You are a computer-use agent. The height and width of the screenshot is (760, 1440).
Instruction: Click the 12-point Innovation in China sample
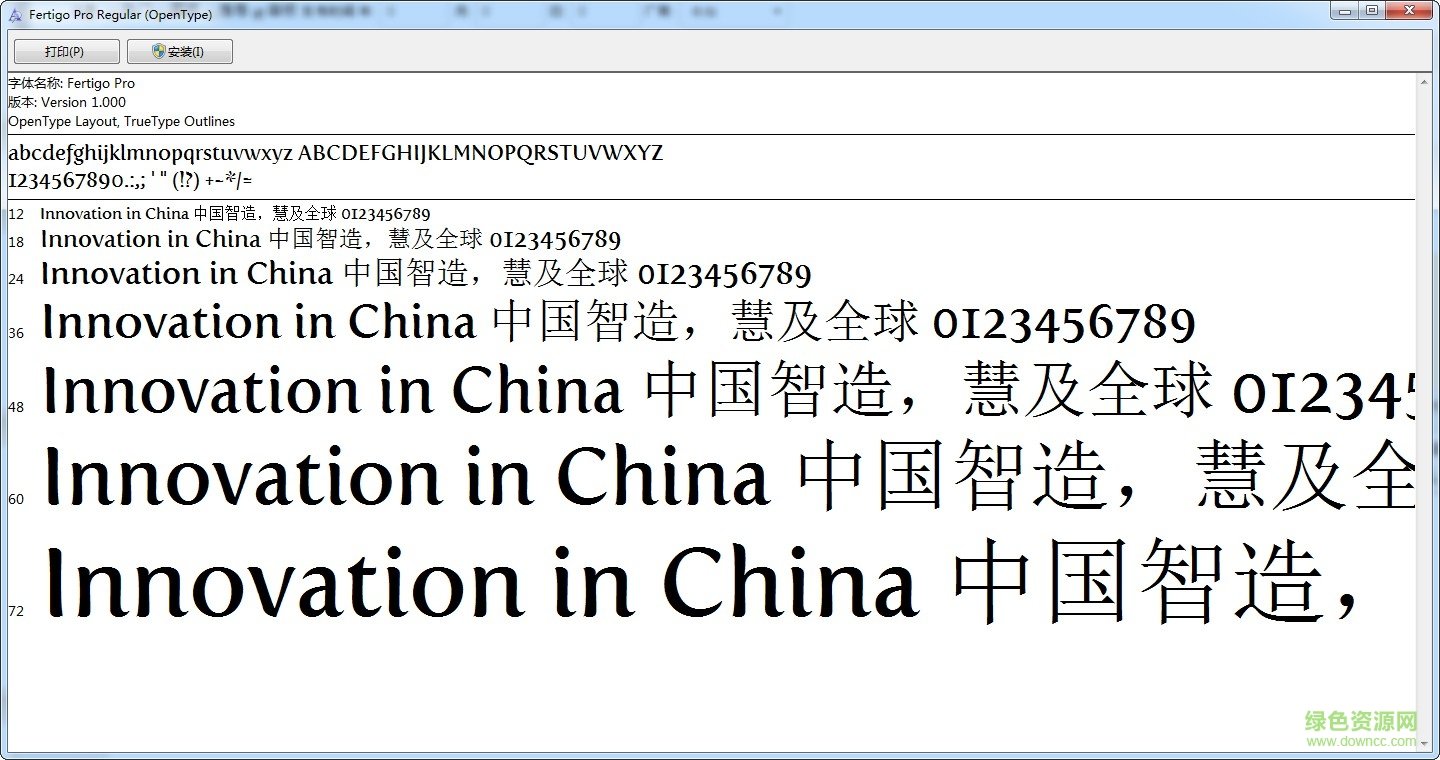coord(235,214)
